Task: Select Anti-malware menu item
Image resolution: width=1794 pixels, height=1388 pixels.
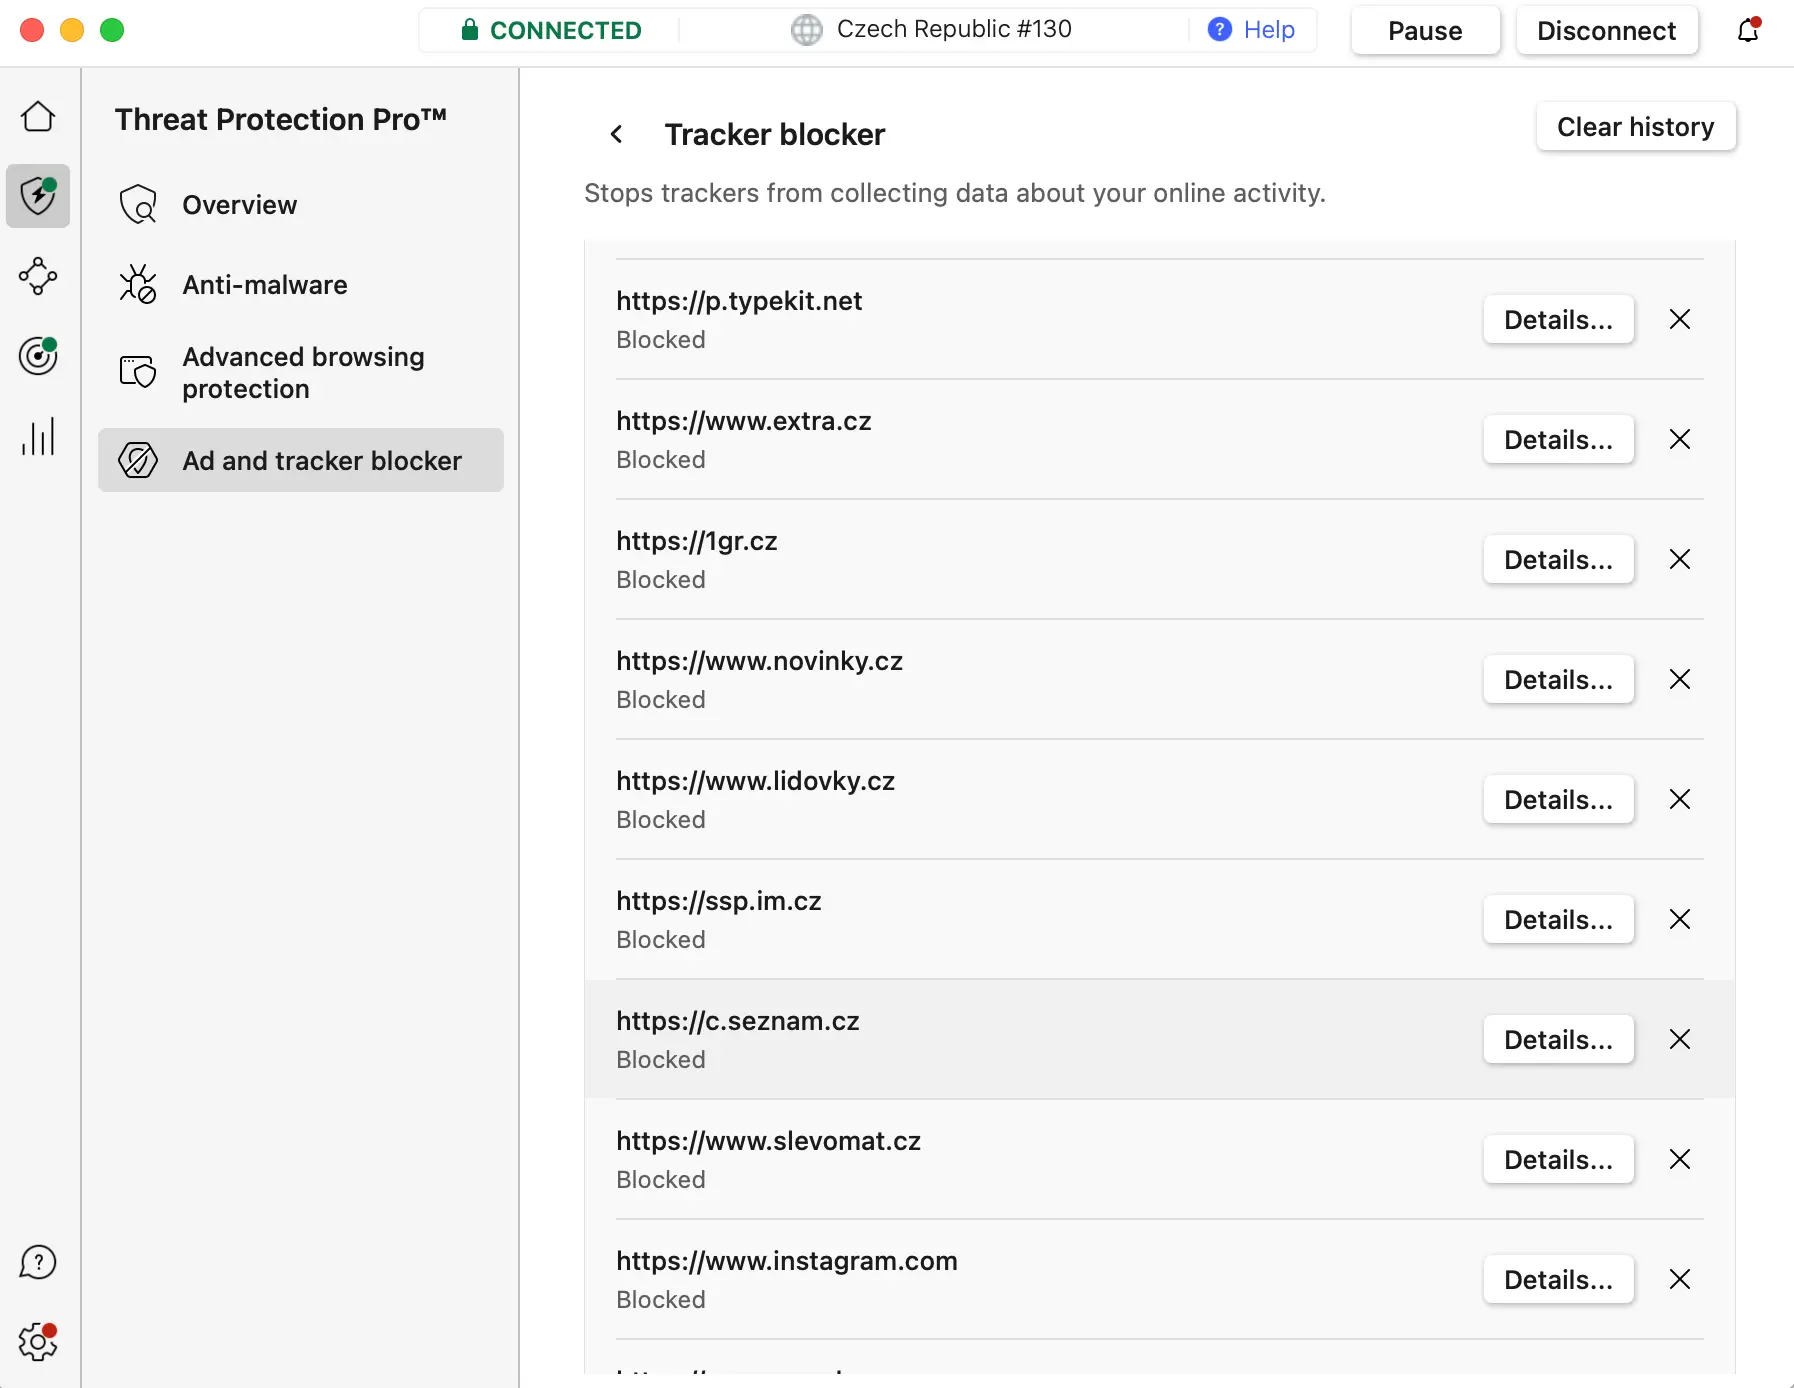Action: [x=264, y=285]
